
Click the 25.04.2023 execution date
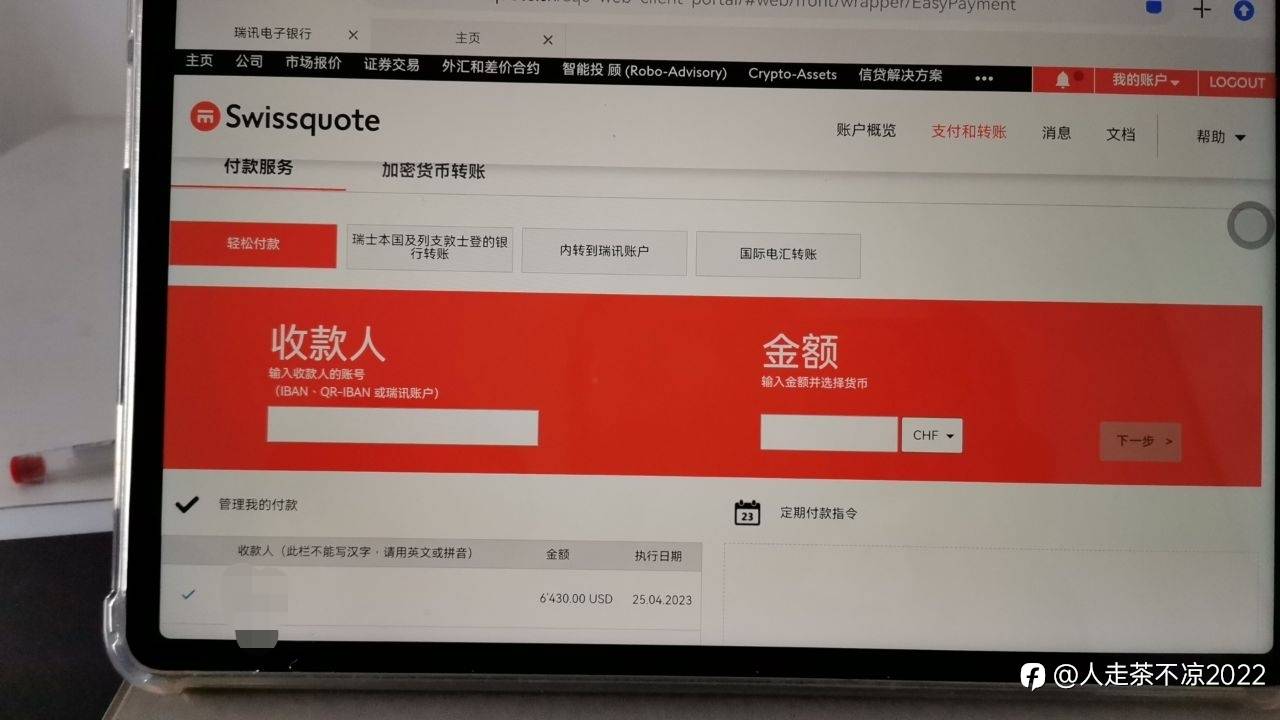[x=662, y=600]
